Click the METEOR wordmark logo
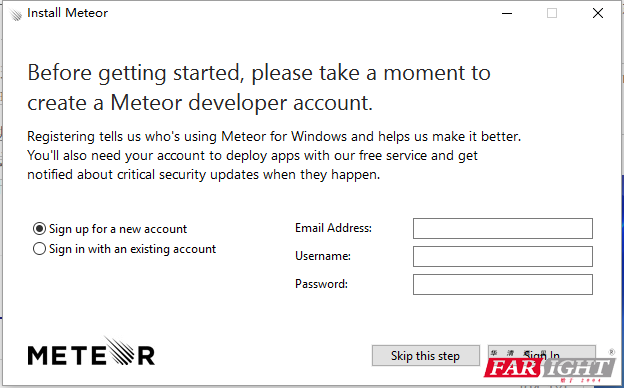This screenshot has width=624, height=388. pyautogui.click(x=91, y=351)
